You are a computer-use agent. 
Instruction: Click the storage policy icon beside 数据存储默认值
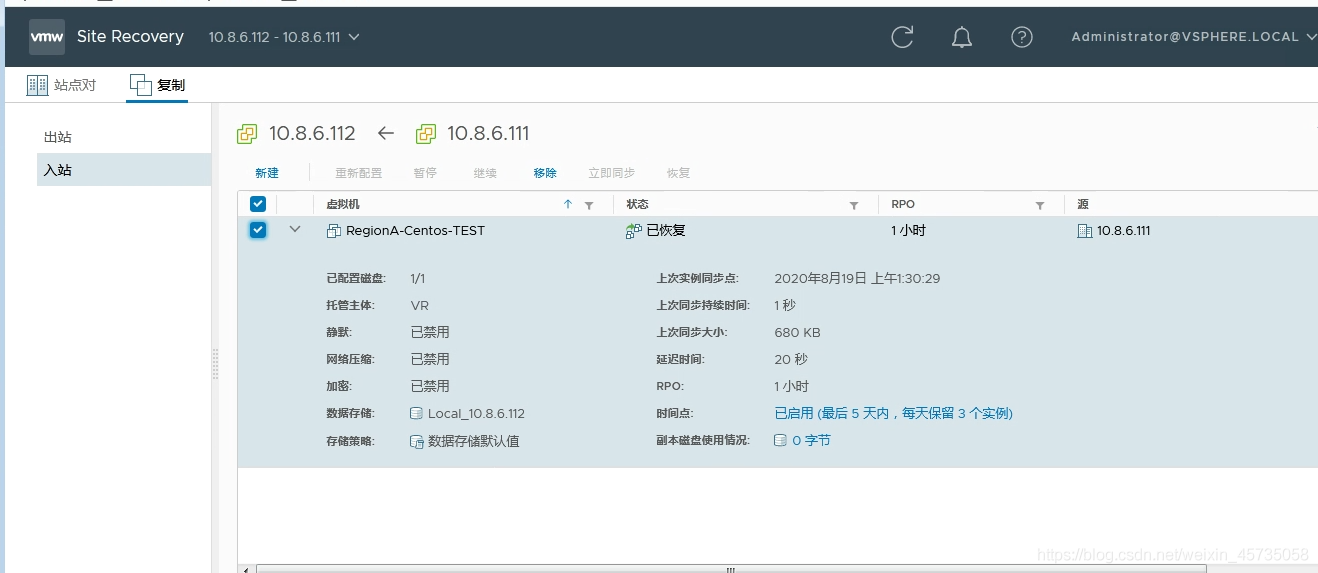tap(417, 441)
